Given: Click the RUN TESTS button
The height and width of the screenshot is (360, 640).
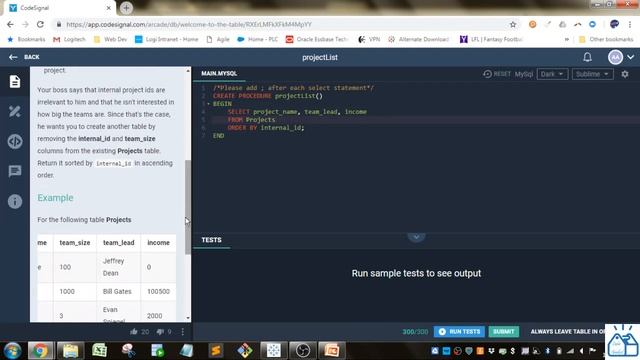Looking at the screenshot, I should (459, 331).
